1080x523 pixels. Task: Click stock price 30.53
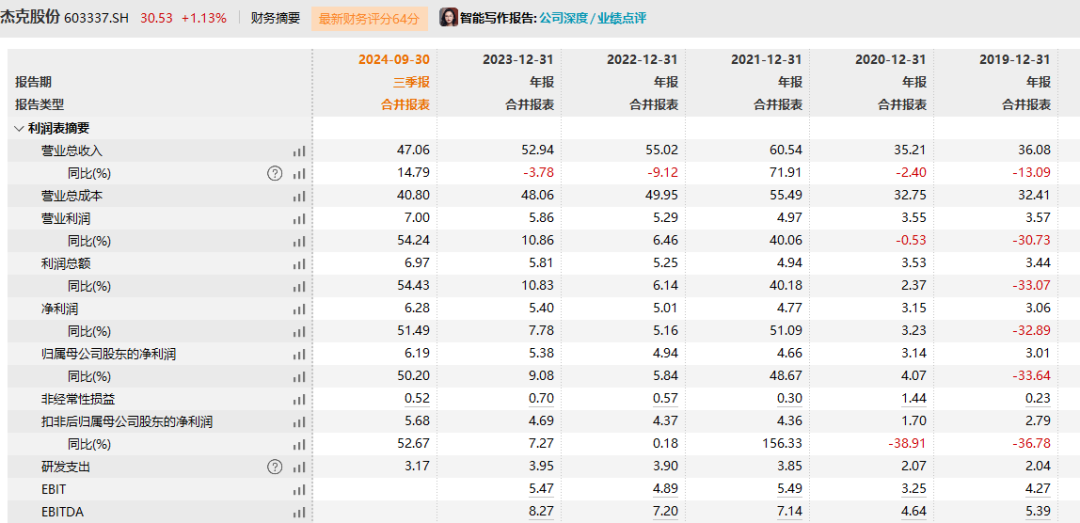point(156,19)
